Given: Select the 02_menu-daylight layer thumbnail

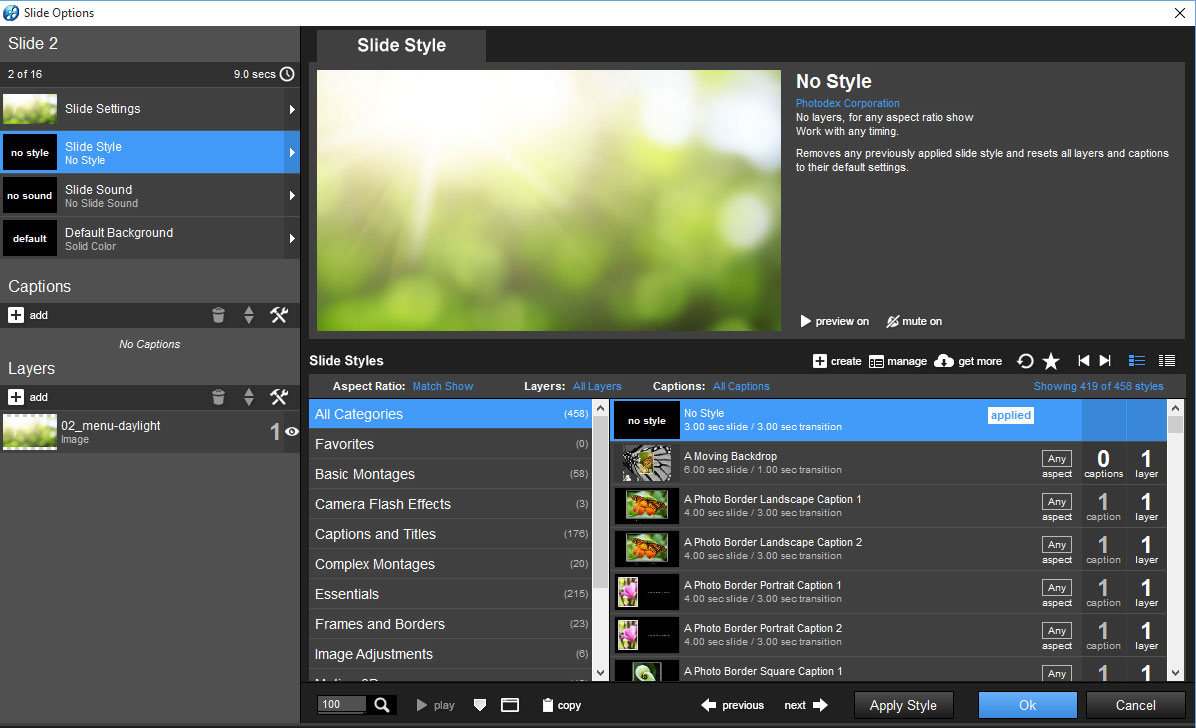Looking at the screenshot, I should click(30, 432).
